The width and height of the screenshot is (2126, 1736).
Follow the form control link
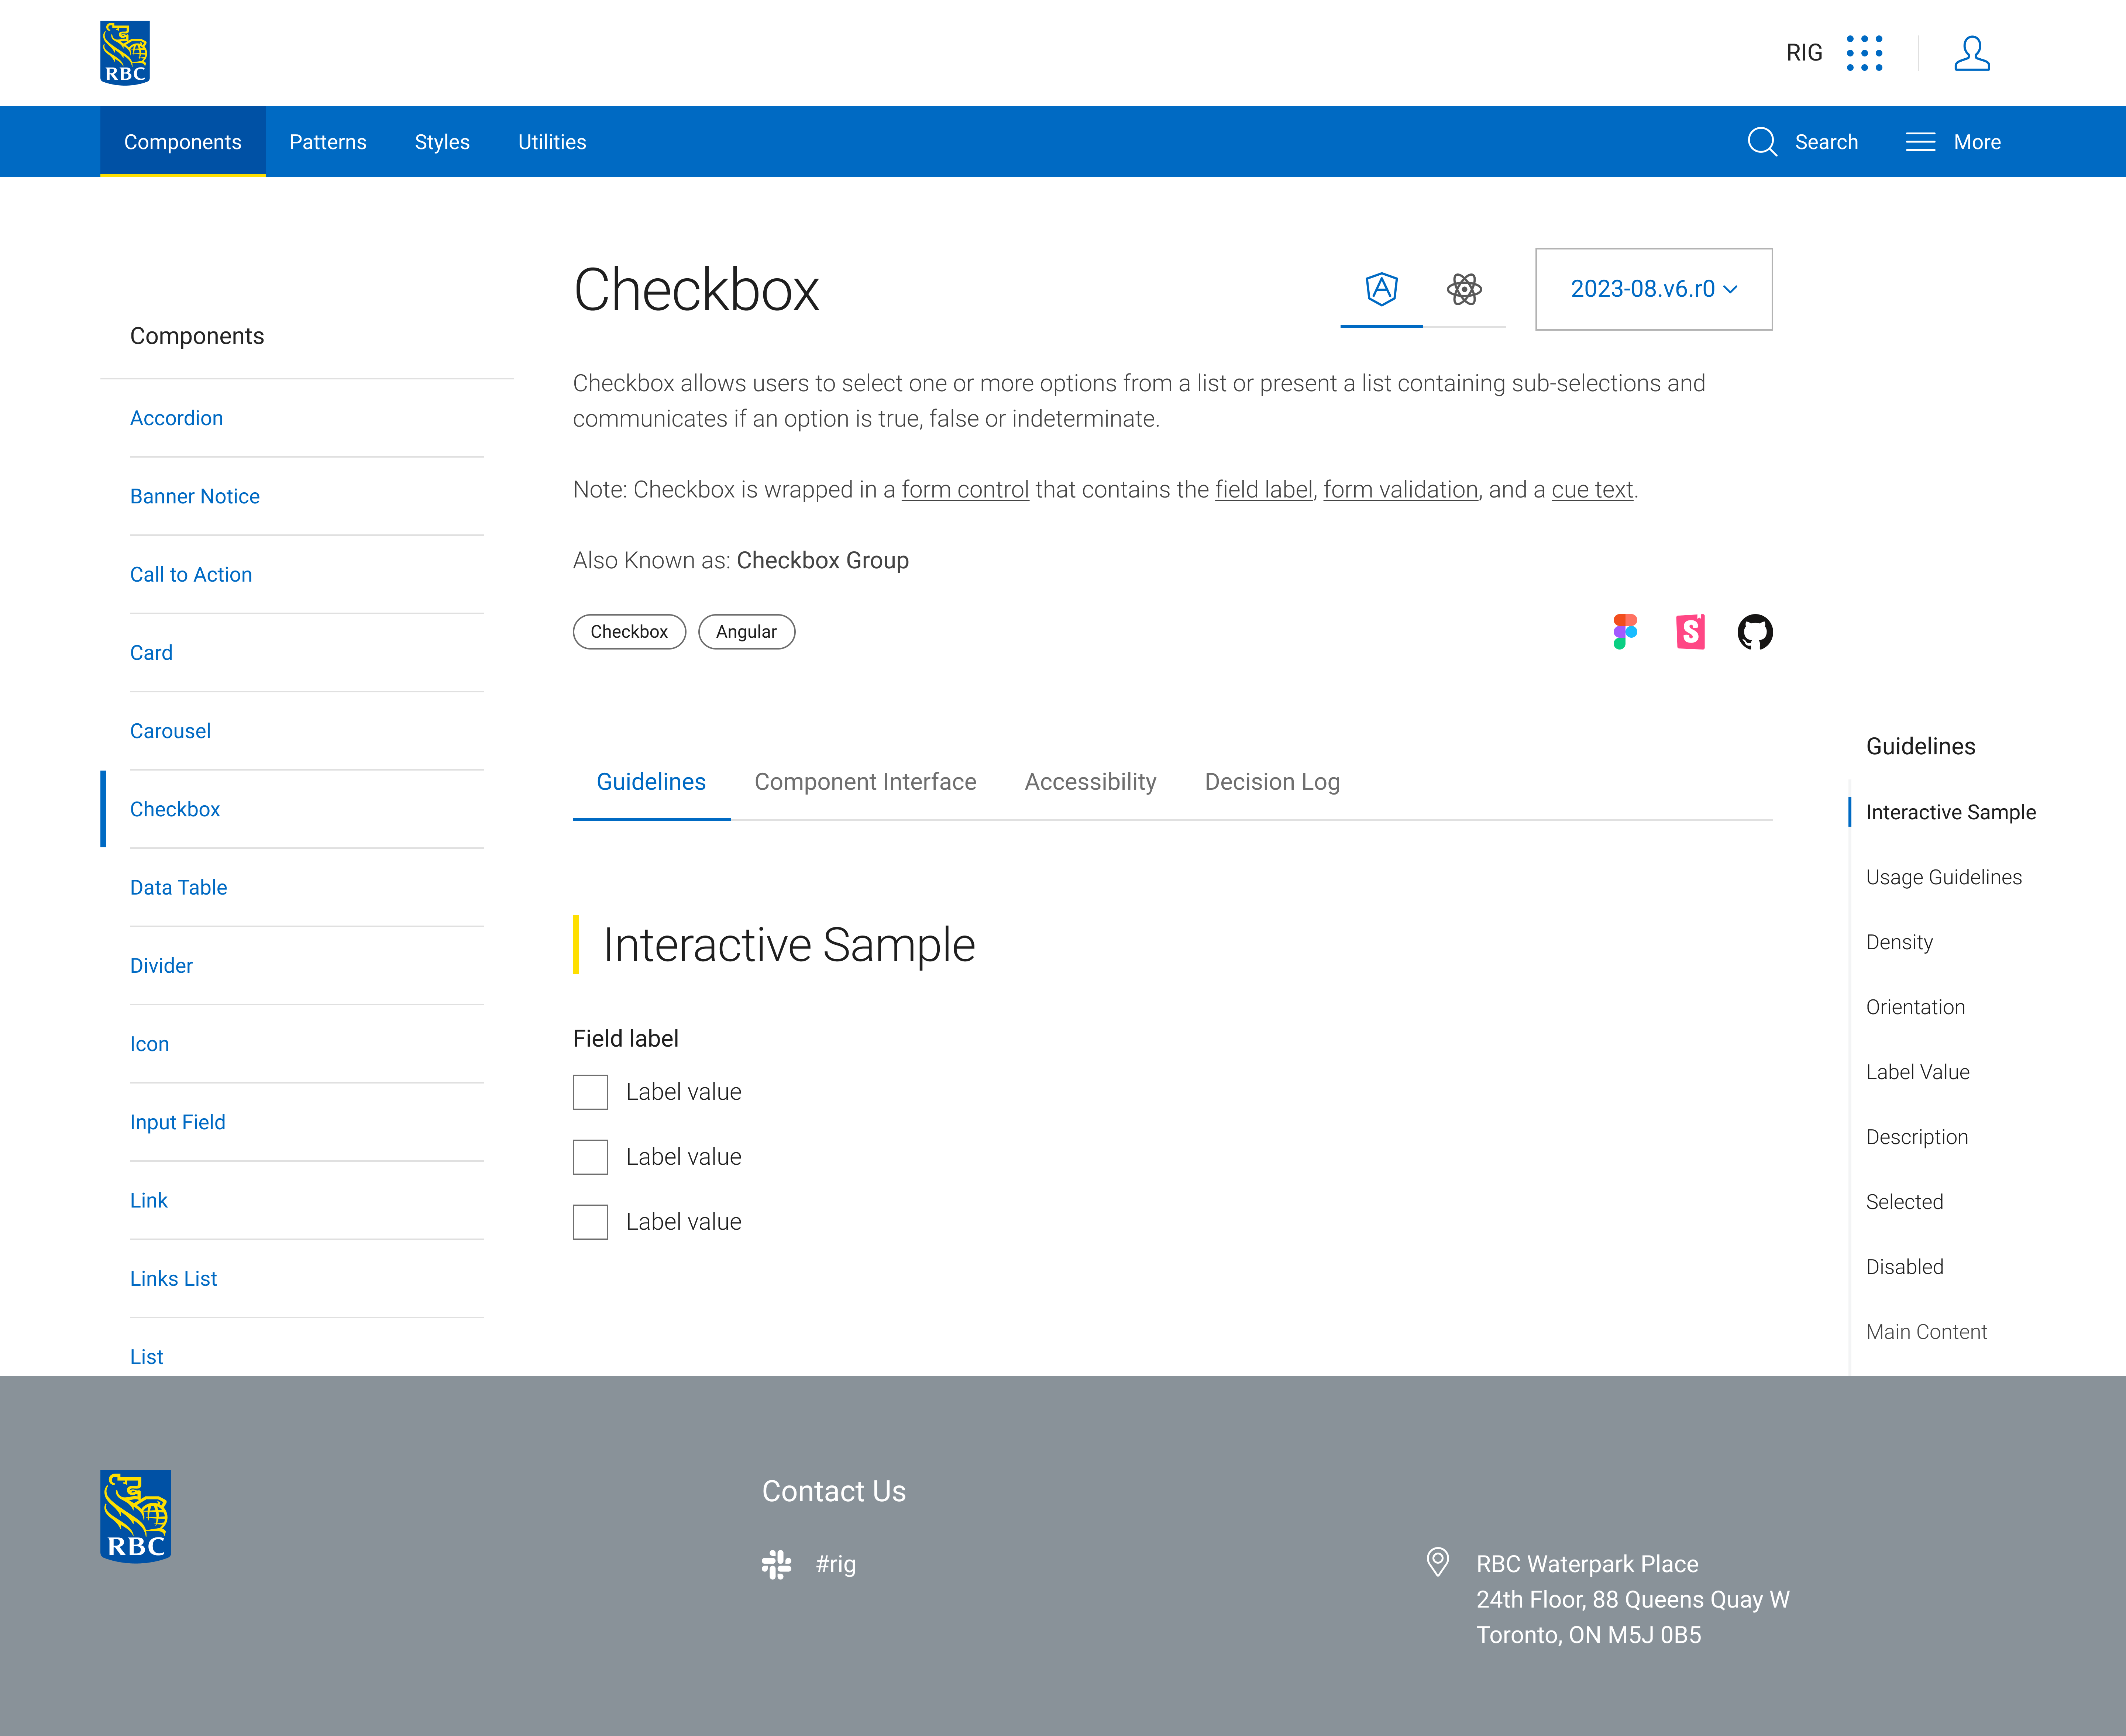point(964,490)
